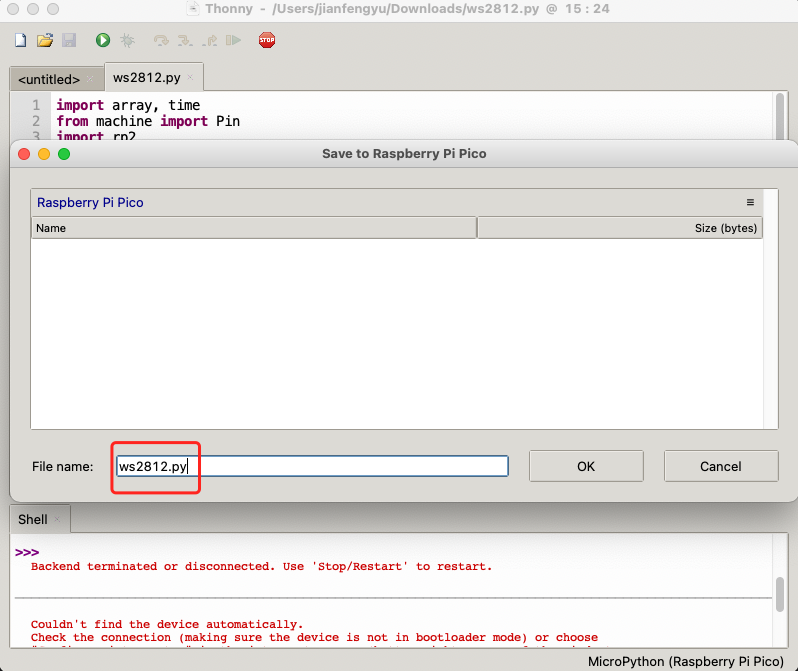Click the Shell prompt >>>
Image resolution: width=798 pixels, height=671 pixels.
[x=27, y=552]
